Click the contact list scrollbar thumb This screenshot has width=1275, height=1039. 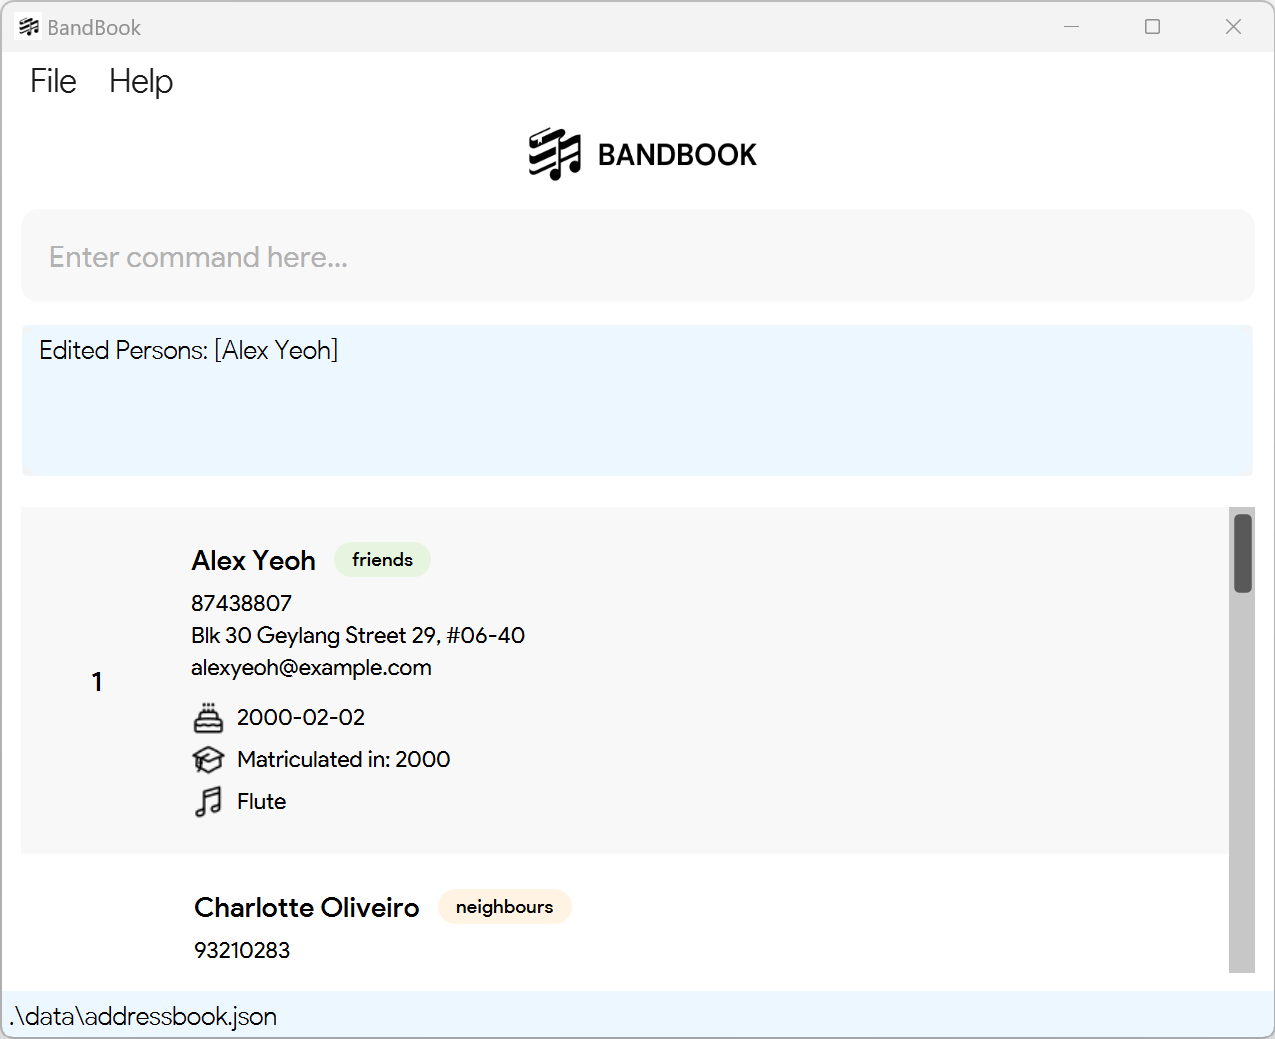point(1243,553)
